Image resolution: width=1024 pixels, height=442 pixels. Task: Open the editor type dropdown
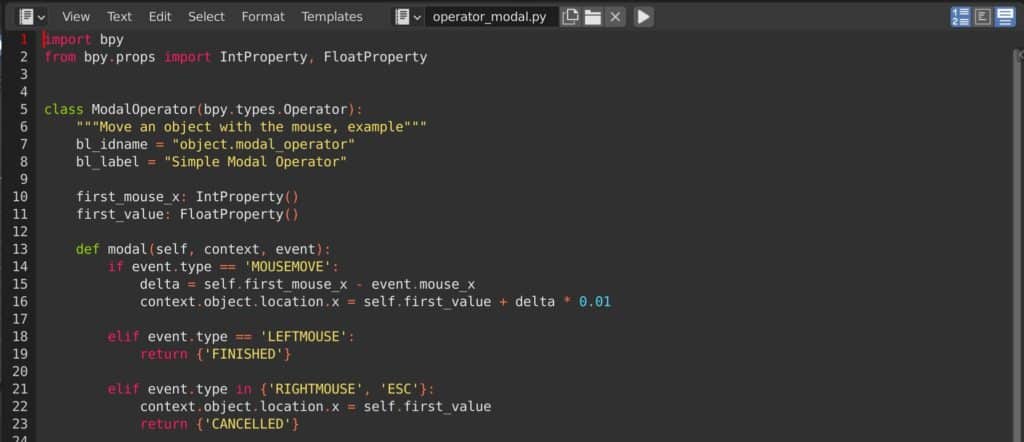coord(32,16)
